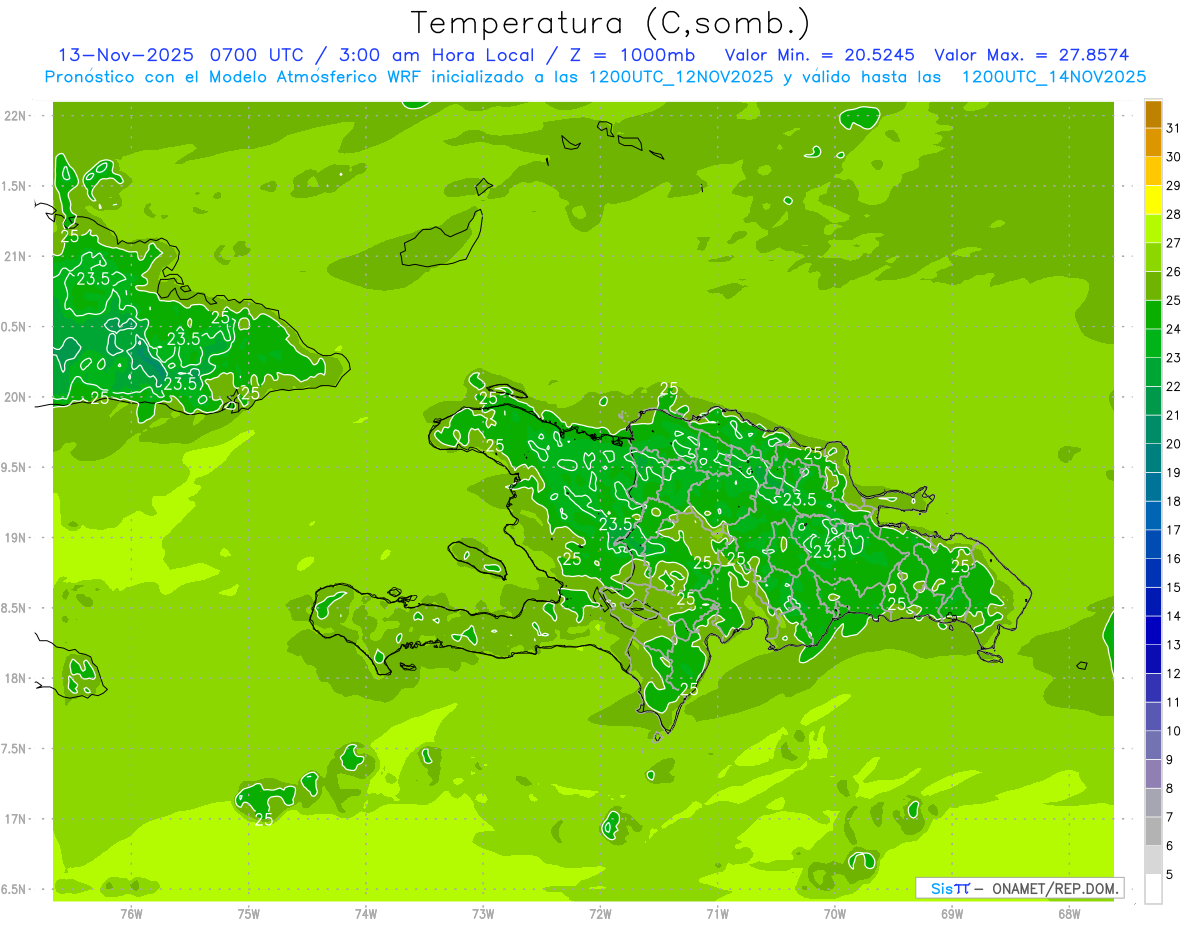Click legend value '6'
1200x927 pixels.
(x=1170, y=846)
